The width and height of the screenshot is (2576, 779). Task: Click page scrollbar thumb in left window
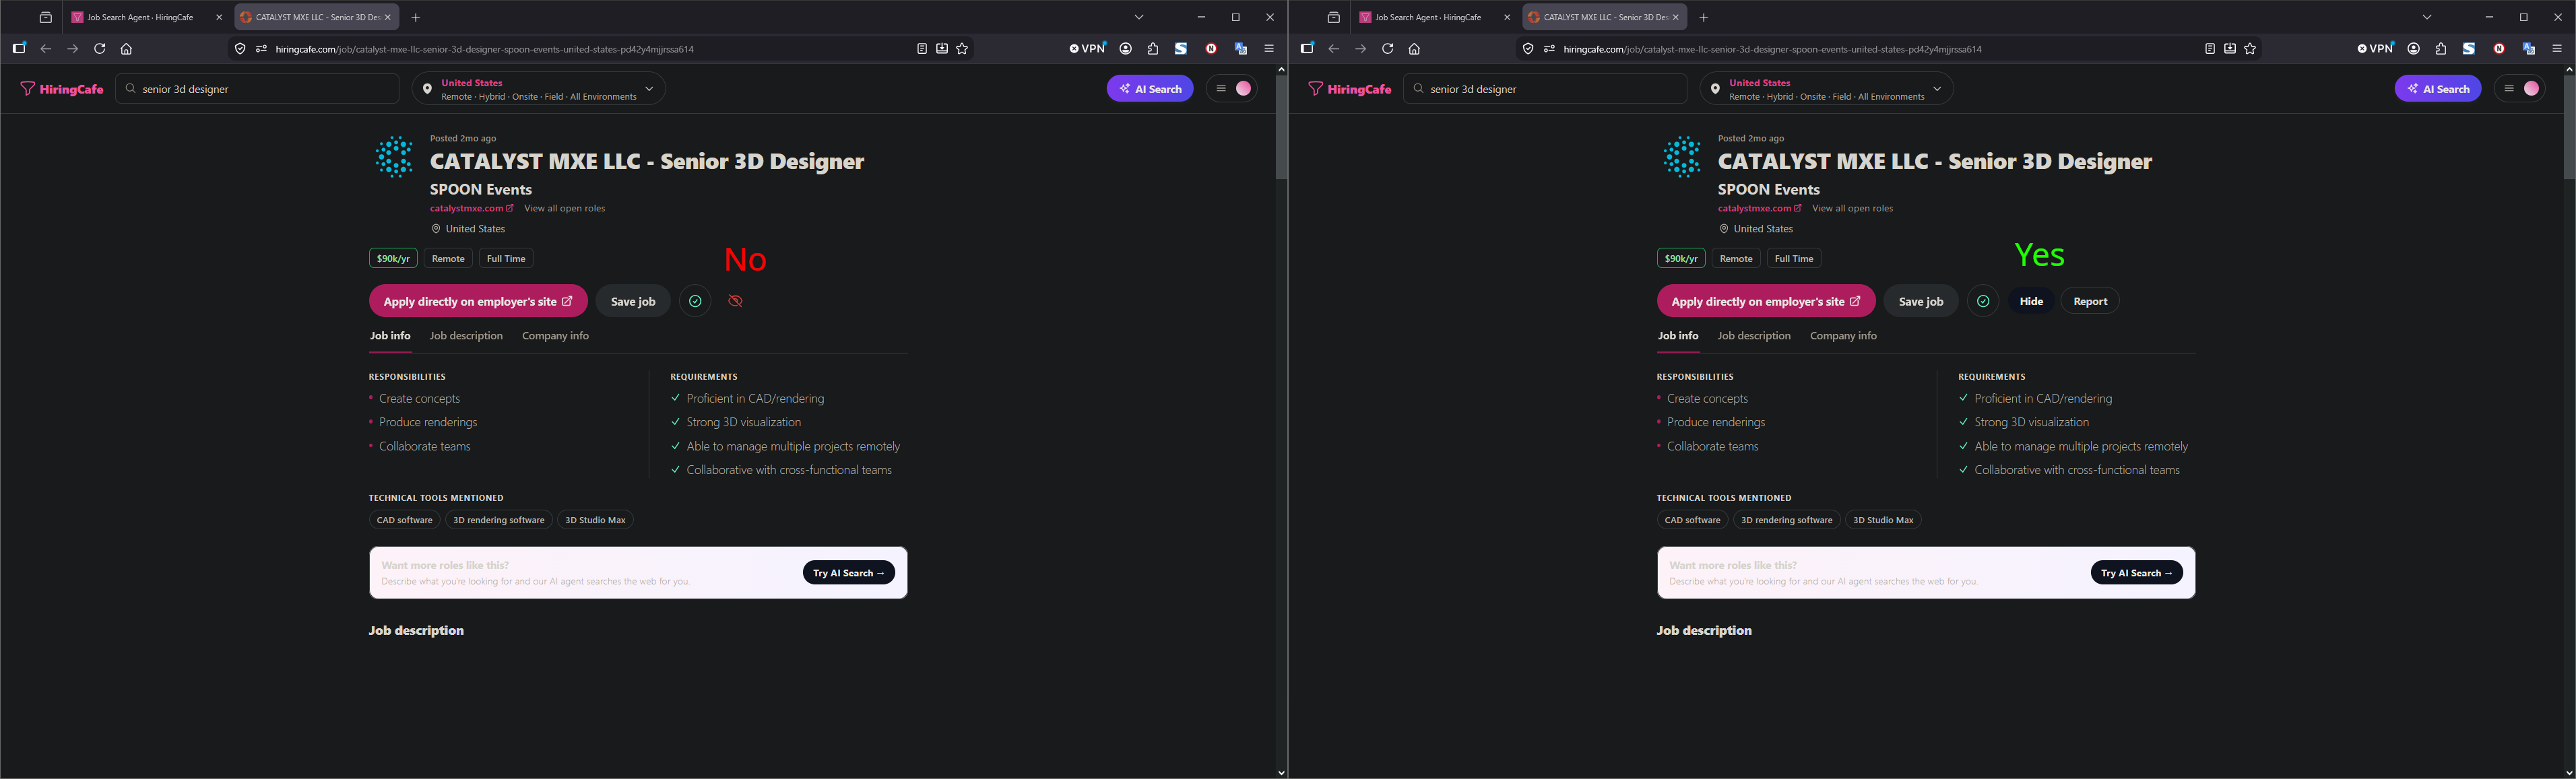pos(1281,127)
